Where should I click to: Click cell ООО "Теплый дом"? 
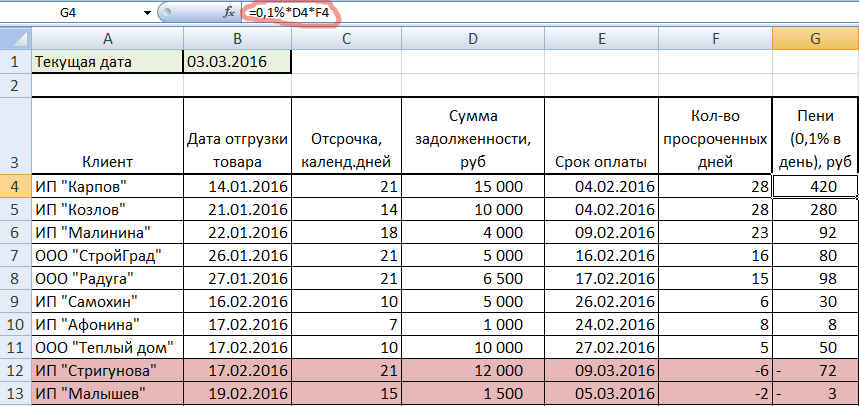(x=107, y=347)
